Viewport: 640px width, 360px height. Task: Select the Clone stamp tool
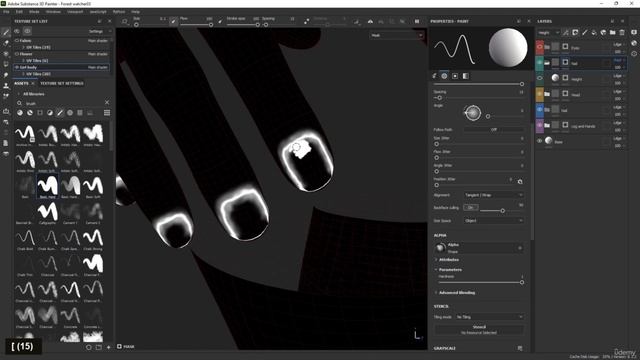pos(6,86)
